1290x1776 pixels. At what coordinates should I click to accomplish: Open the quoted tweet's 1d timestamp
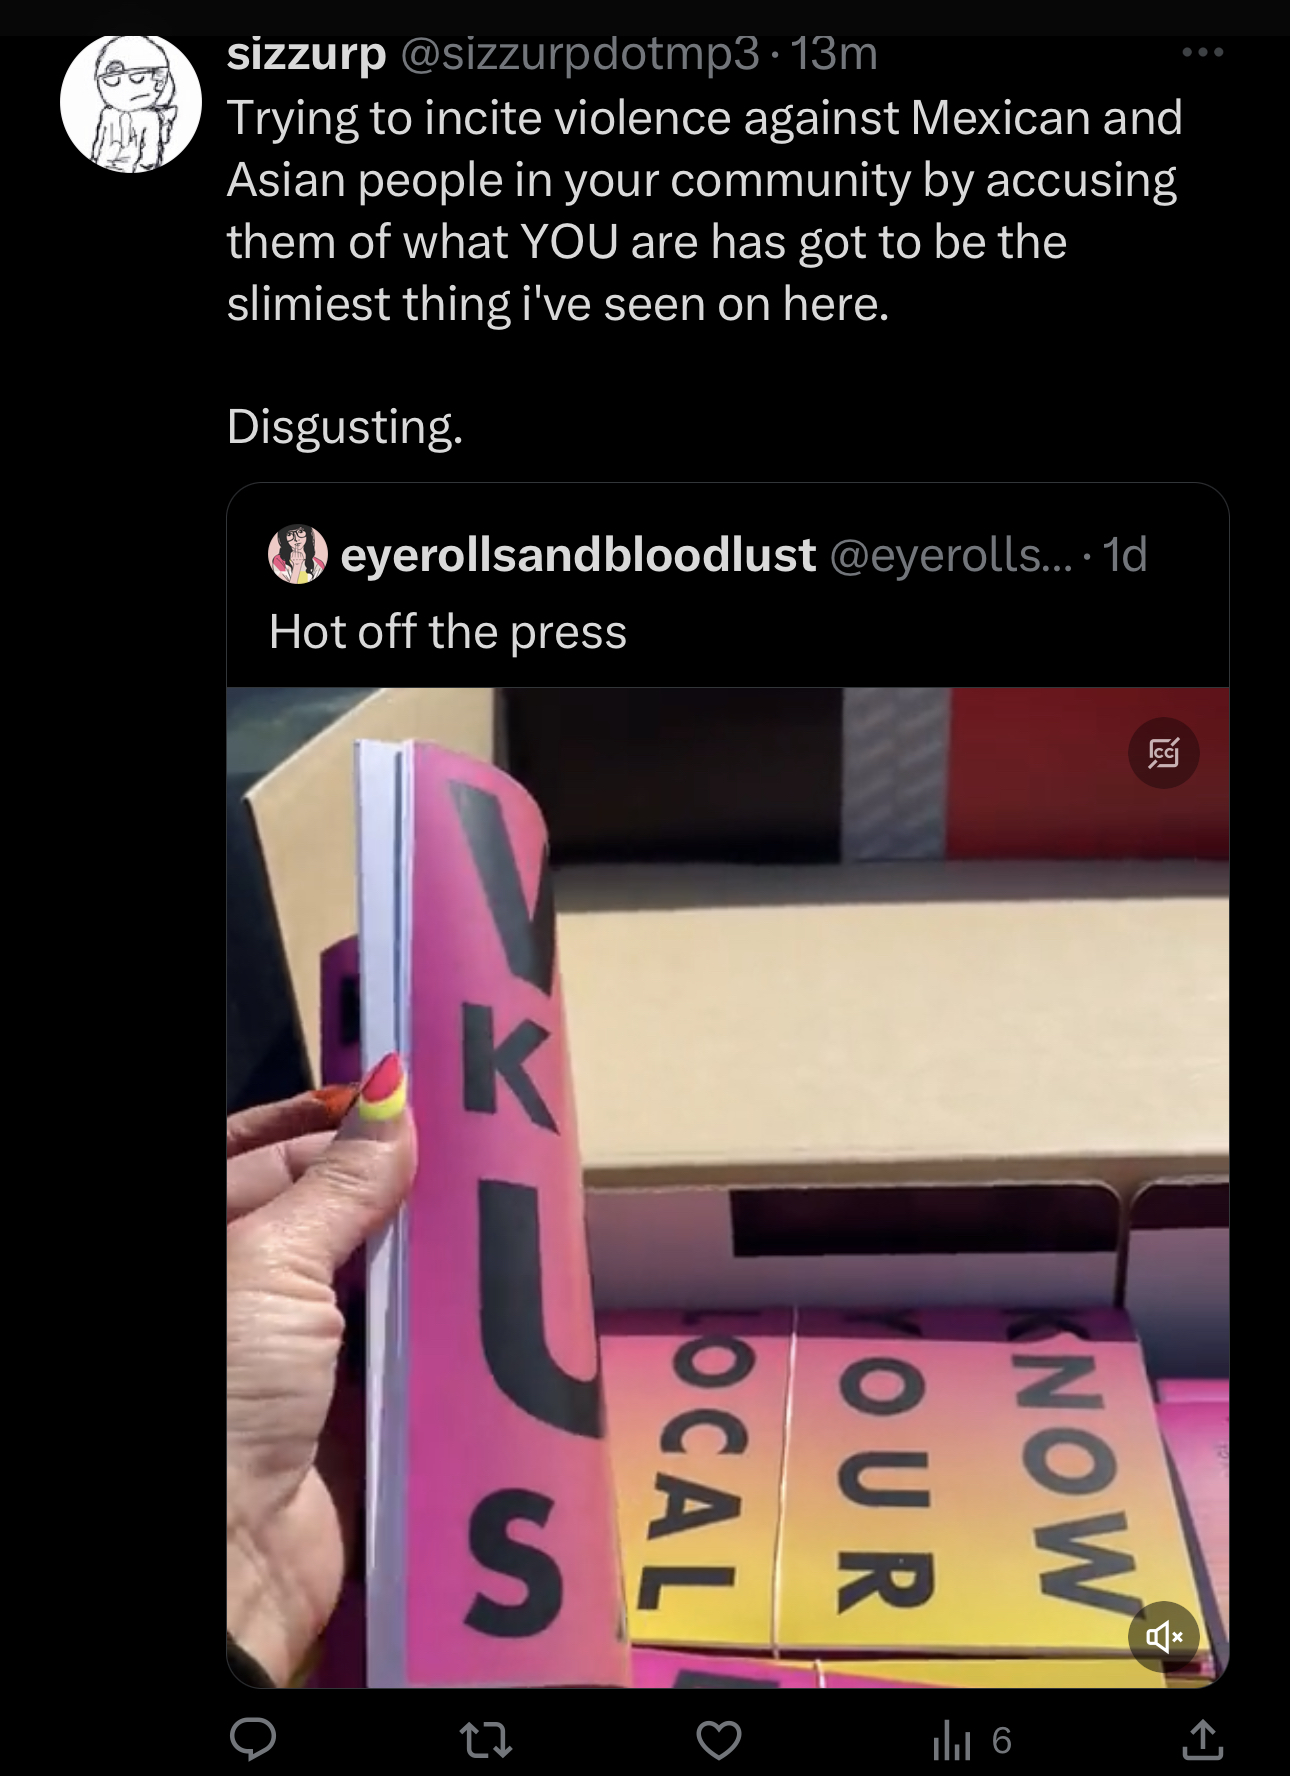[1125, 554]
